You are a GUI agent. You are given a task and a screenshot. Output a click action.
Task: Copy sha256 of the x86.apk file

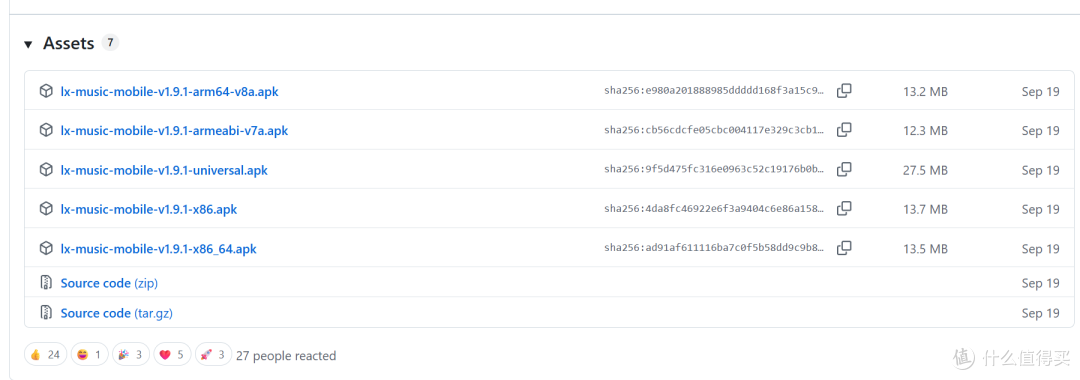click(x=844, y=209)
